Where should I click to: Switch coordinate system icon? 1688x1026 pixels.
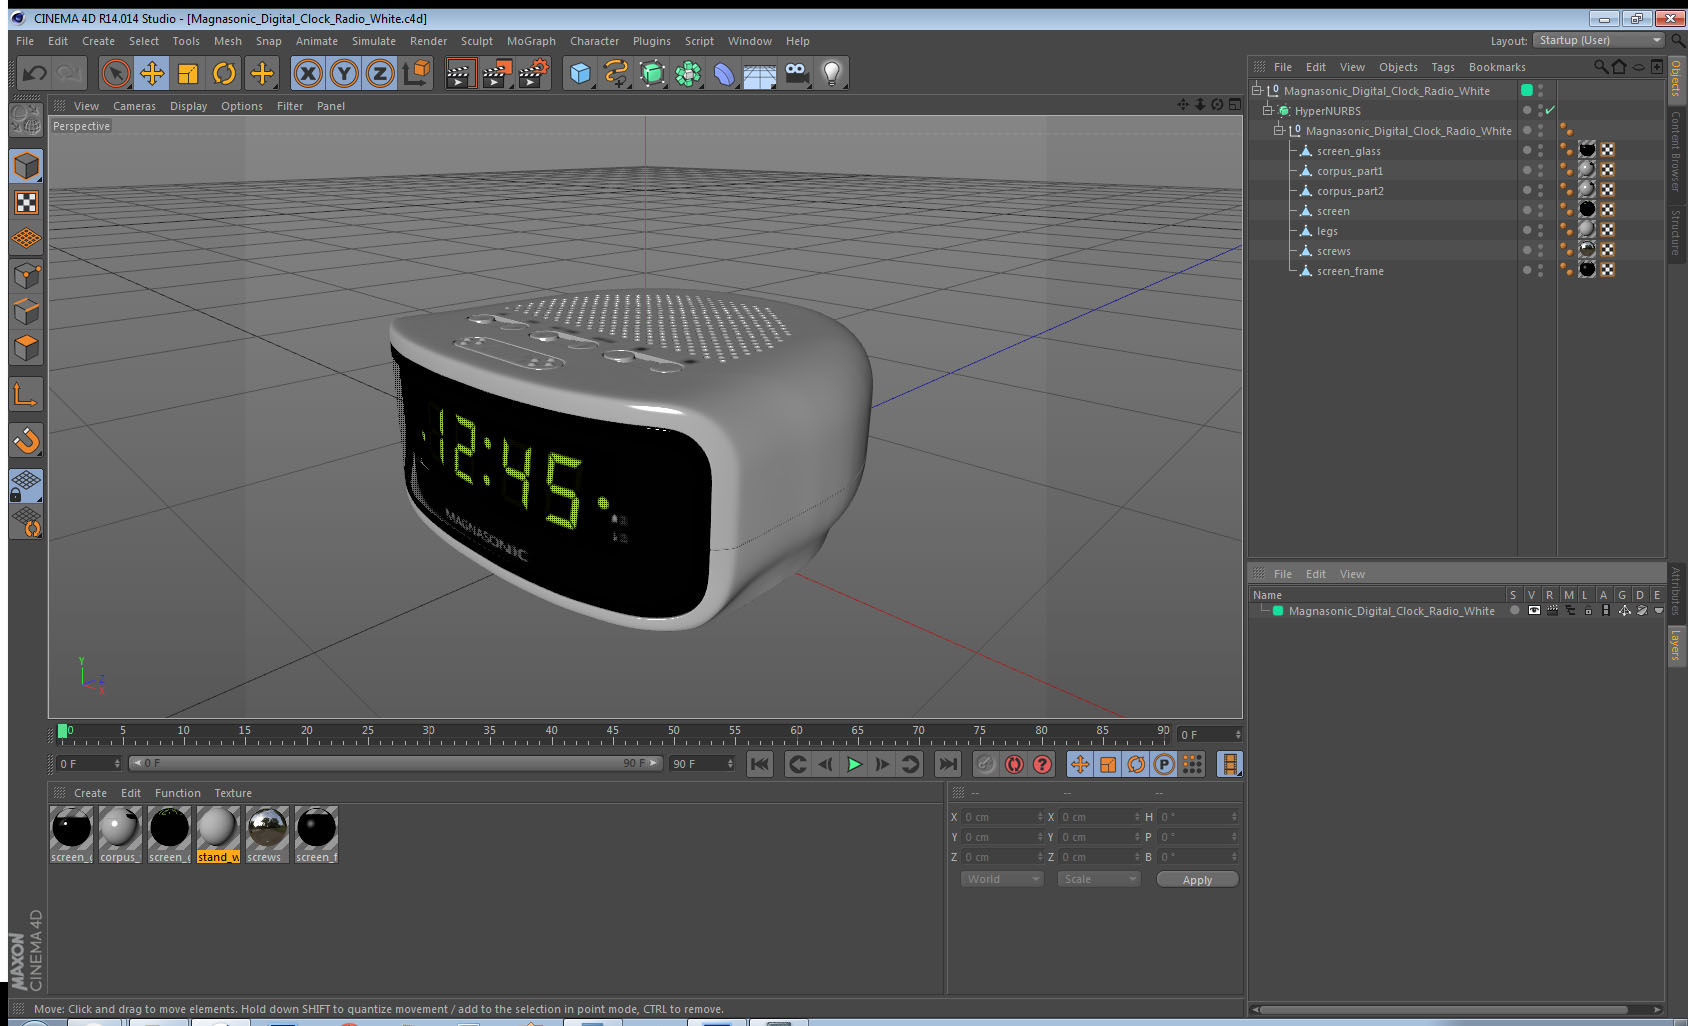[x=416, y=73]
